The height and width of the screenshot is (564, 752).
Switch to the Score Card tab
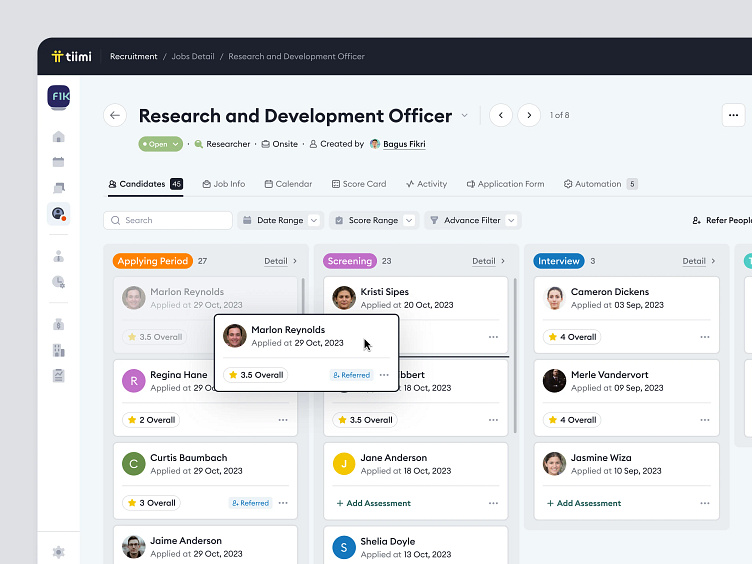tap(359, 184)
